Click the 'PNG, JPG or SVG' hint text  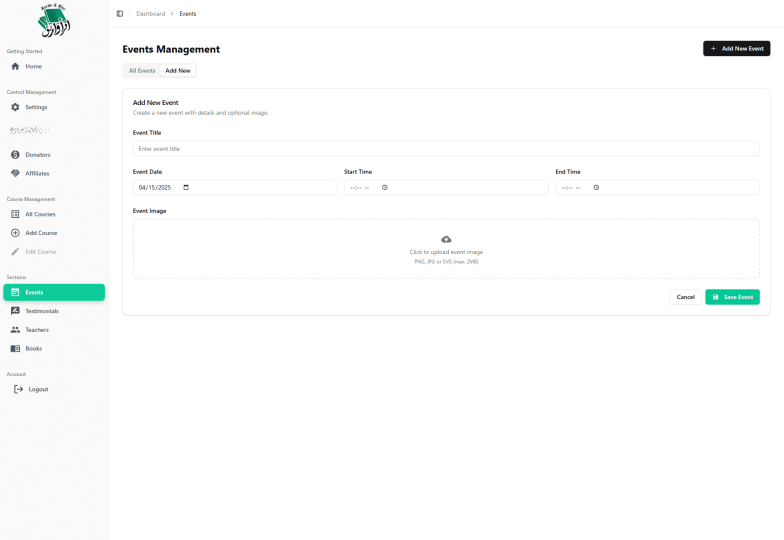pos(446,262)
